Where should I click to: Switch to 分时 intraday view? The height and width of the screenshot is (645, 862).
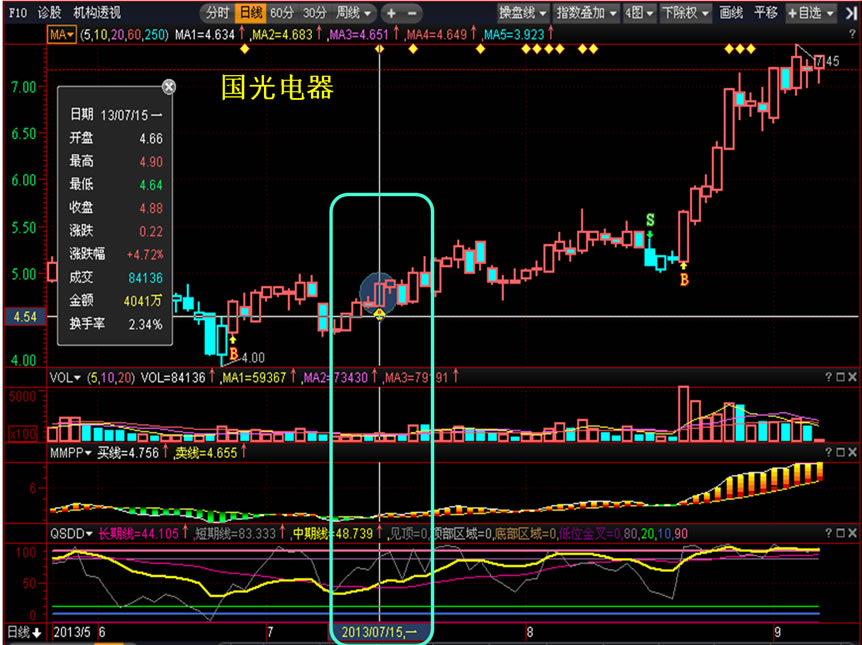[217, 13]
